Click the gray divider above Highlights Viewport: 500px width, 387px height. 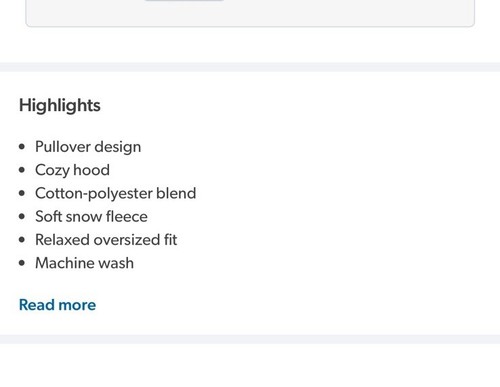(250, 67)
